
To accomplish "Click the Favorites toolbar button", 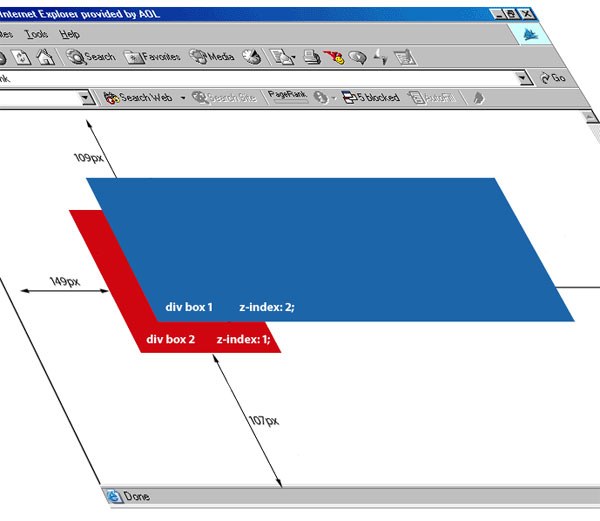I will (153, 57).
